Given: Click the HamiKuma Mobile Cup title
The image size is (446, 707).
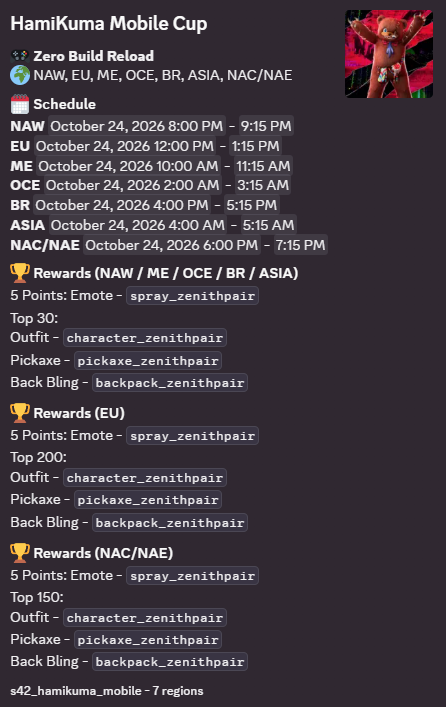Looking at the screenshot, I should click(x=109, y=23).
